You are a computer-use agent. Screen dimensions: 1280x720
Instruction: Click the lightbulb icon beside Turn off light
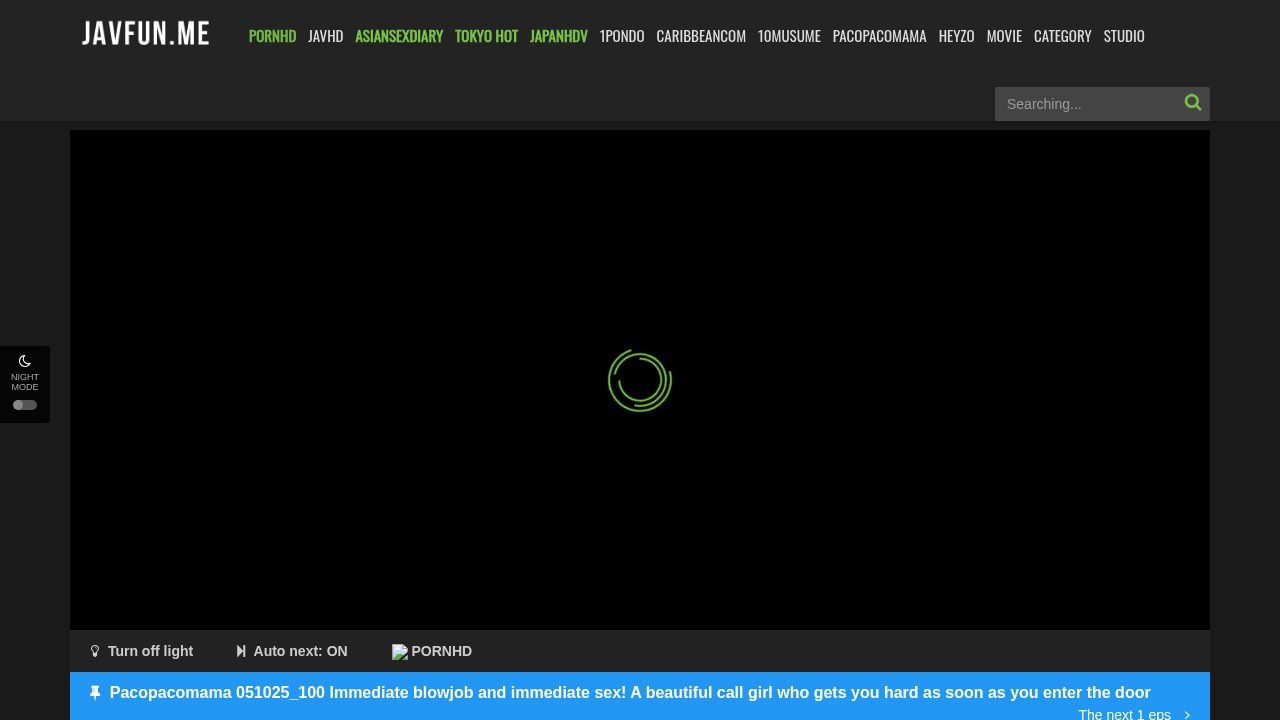click(95, 651)
